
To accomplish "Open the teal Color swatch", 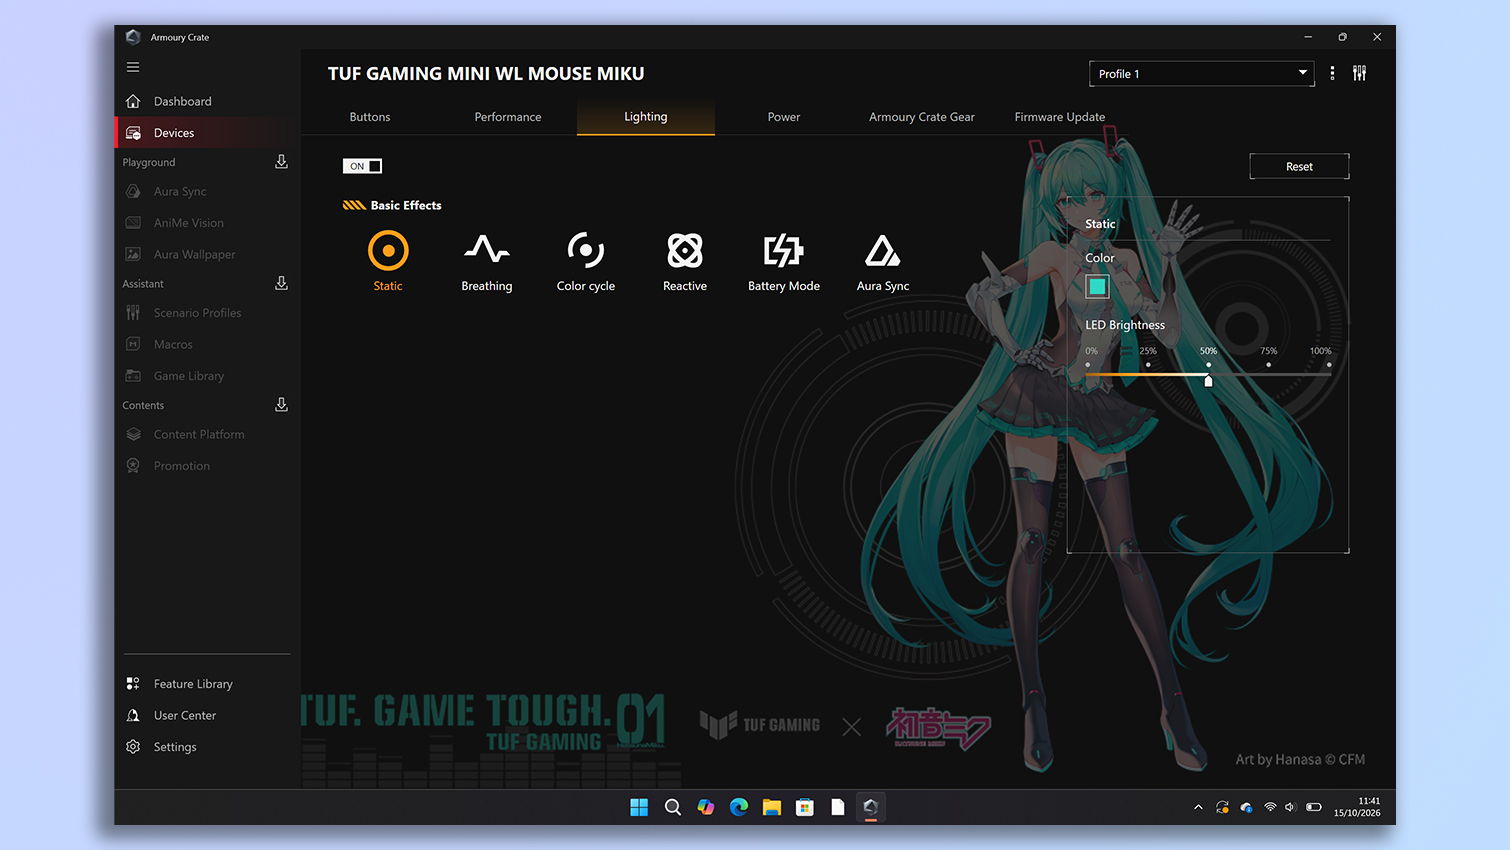I will tap(1097, 287).
